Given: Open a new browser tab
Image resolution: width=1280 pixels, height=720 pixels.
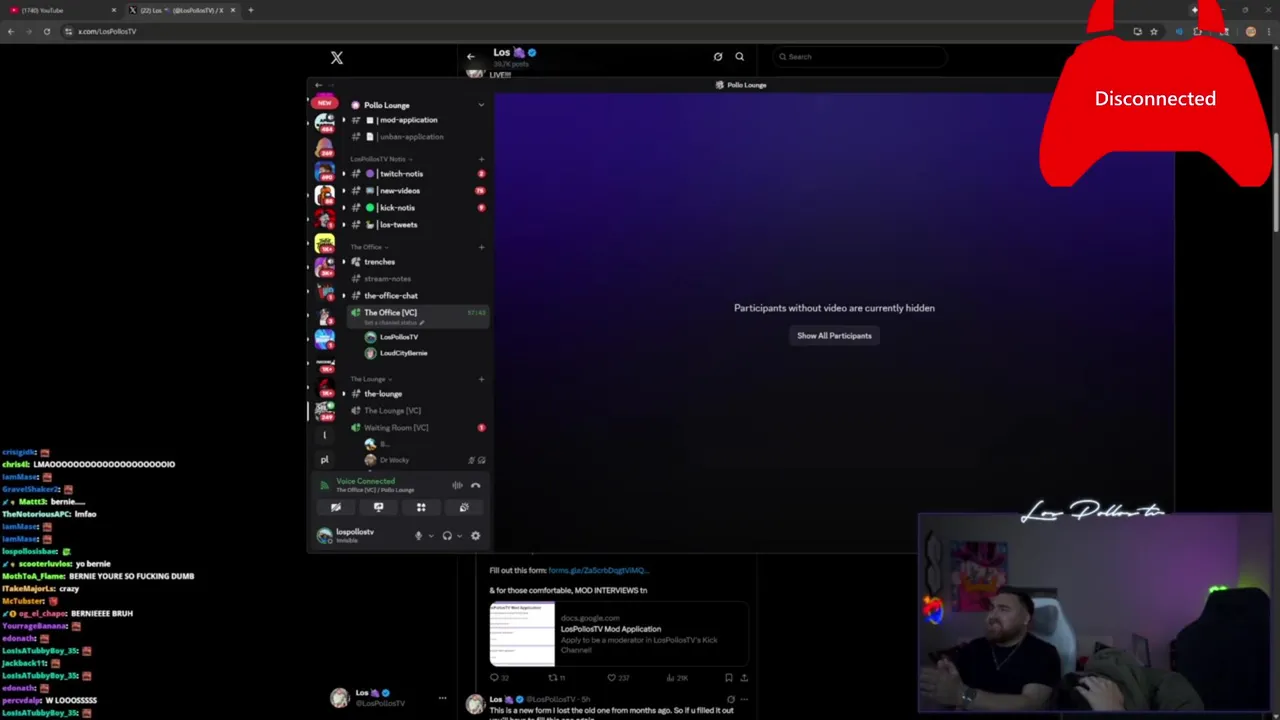Looking at the screenshot, I should [x=250, y=10].
